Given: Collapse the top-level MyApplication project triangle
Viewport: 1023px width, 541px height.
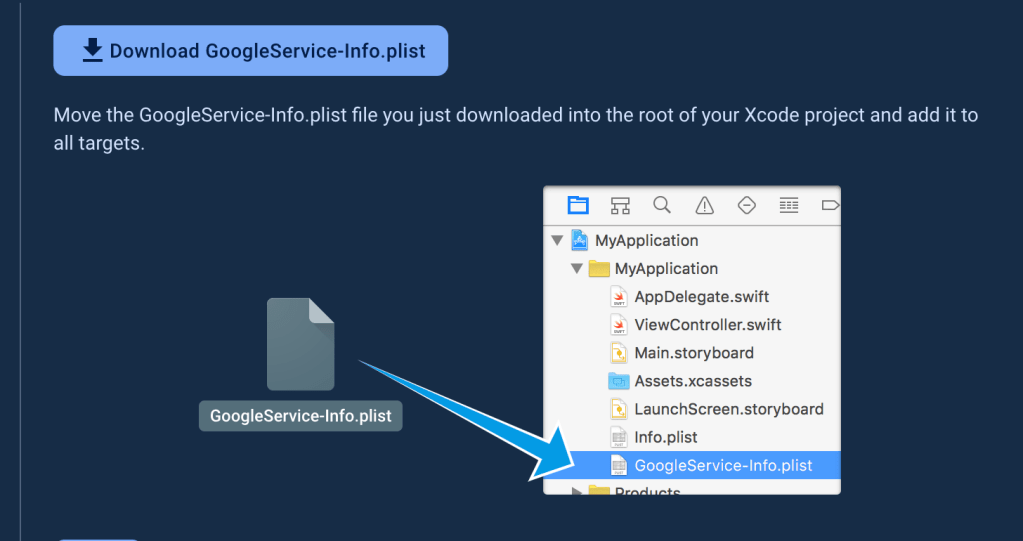Looking at the screenshot, I should click(557, 241).
